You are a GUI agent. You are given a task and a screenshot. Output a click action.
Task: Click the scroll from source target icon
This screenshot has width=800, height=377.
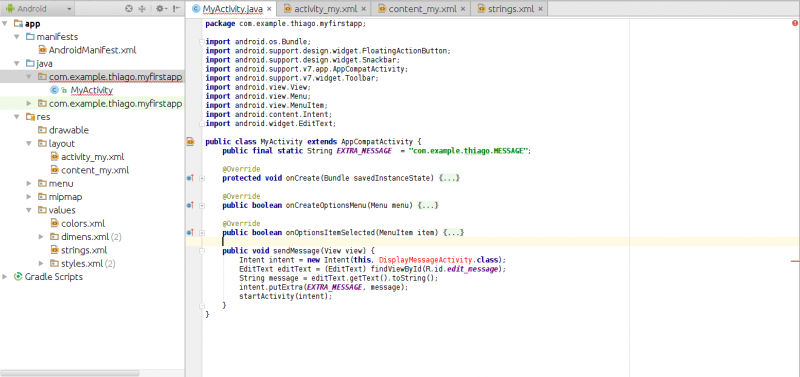pos(129,9)
